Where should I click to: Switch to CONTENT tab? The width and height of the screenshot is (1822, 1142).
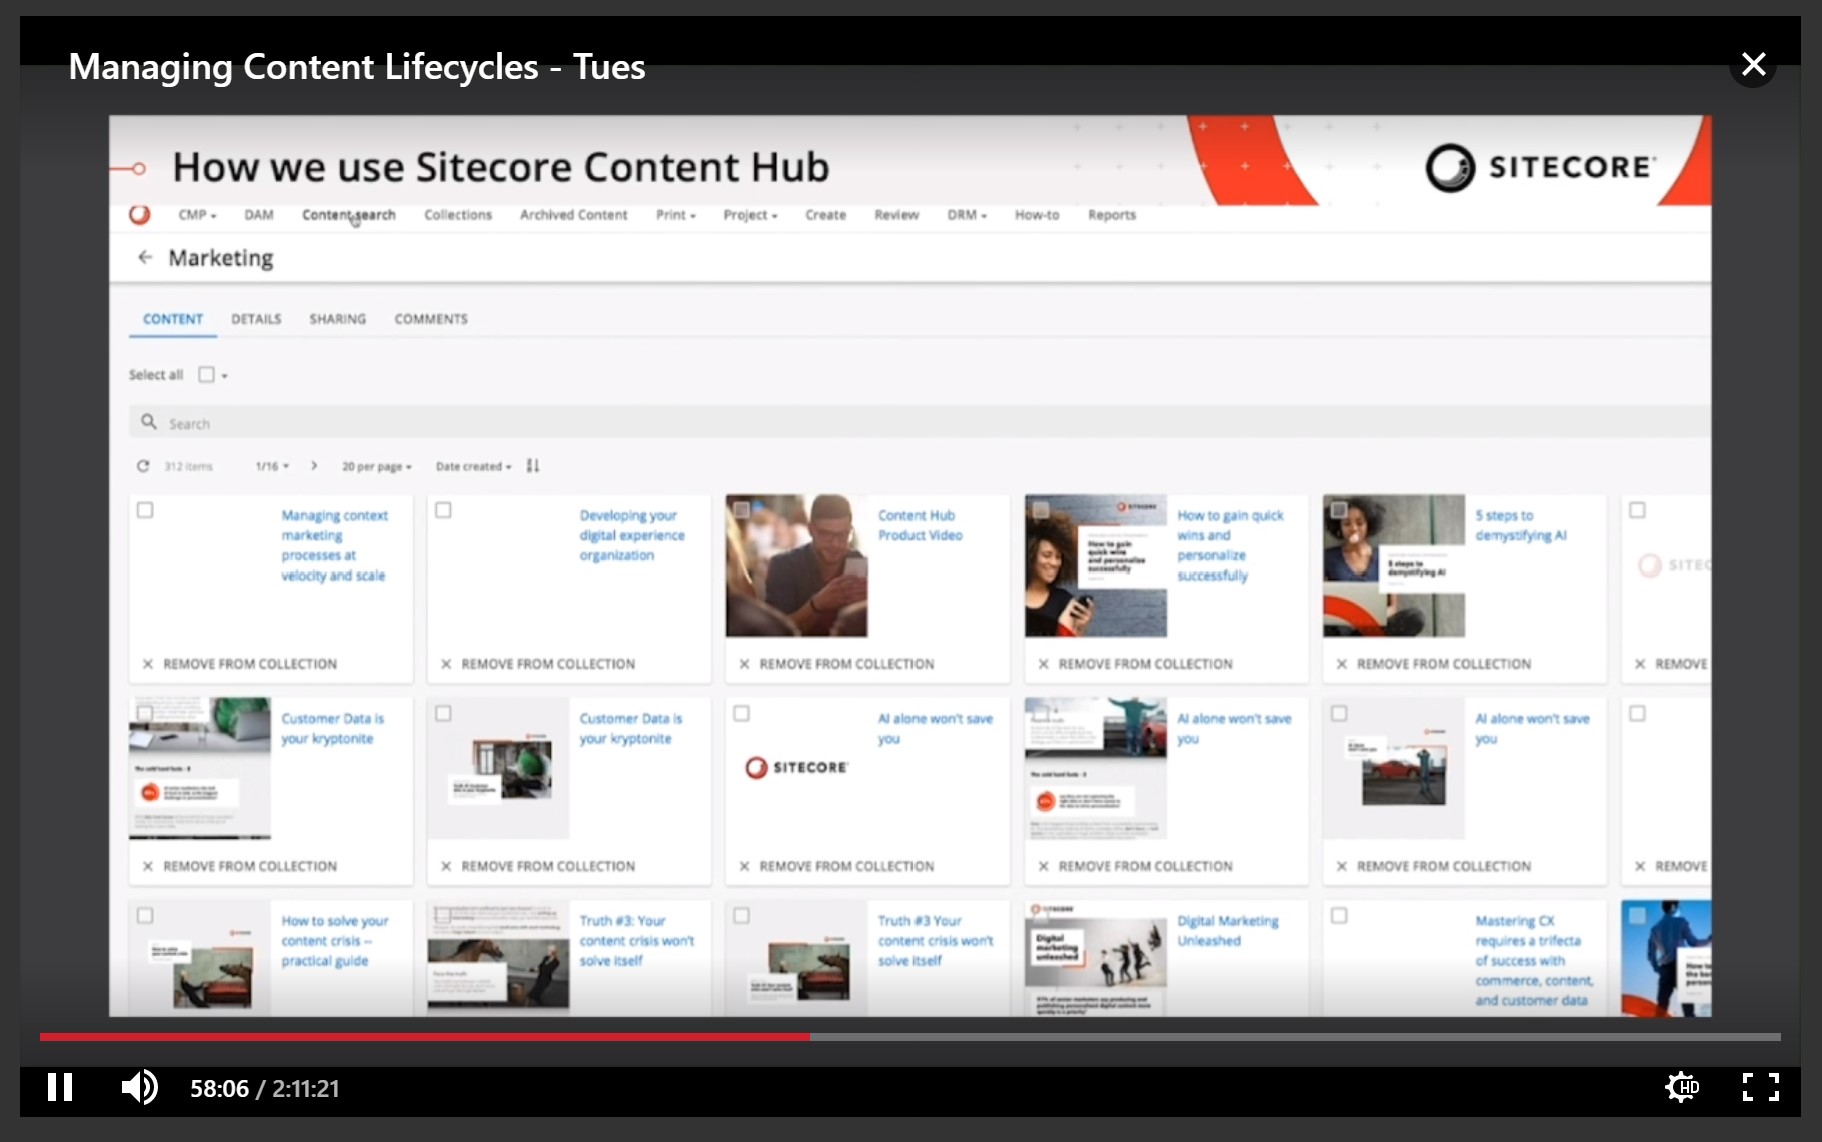point(173,319)
